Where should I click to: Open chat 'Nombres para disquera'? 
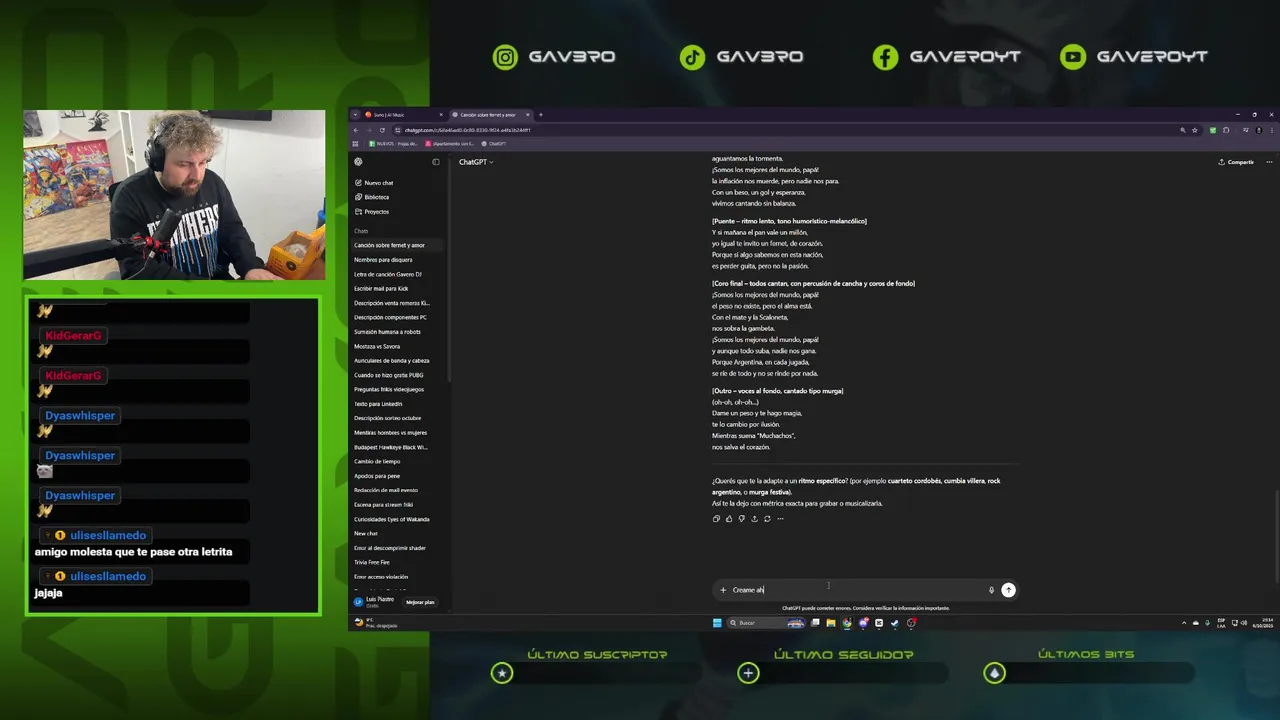383,260
